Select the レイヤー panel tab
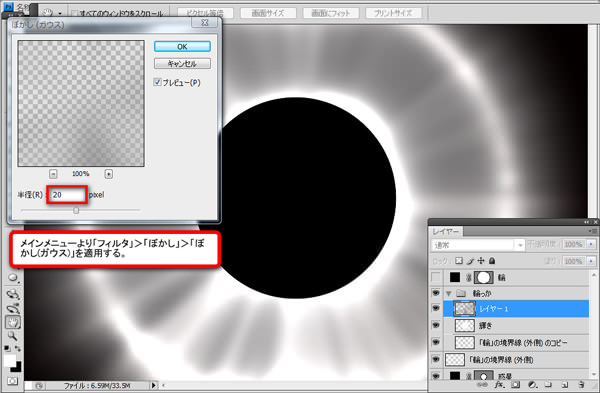 pos(446,232)
